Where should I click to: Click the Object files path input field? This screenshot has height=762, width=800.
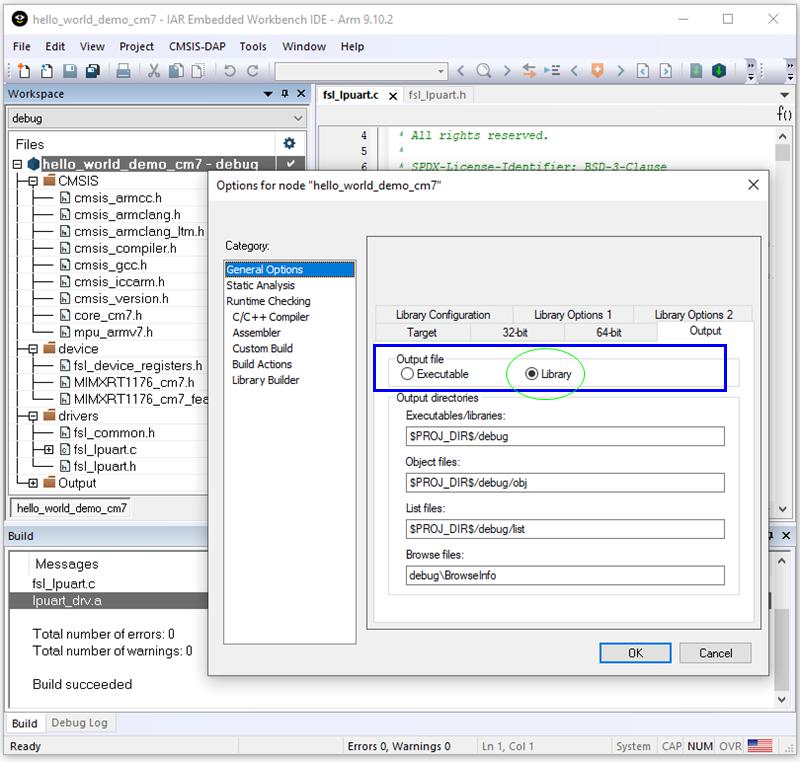click(x=564, y=482)
